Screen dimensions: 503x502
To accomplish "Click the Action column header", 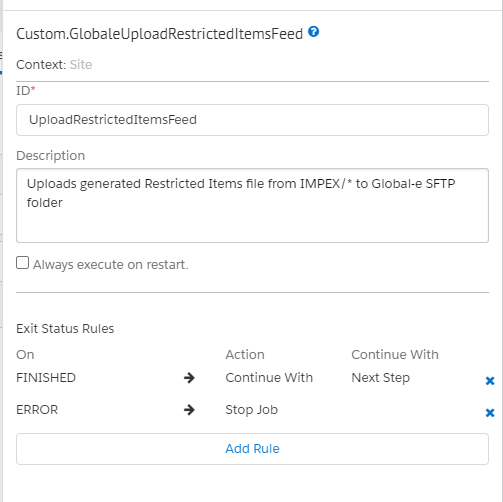I will pyautogui.click(x=245, y=355).
